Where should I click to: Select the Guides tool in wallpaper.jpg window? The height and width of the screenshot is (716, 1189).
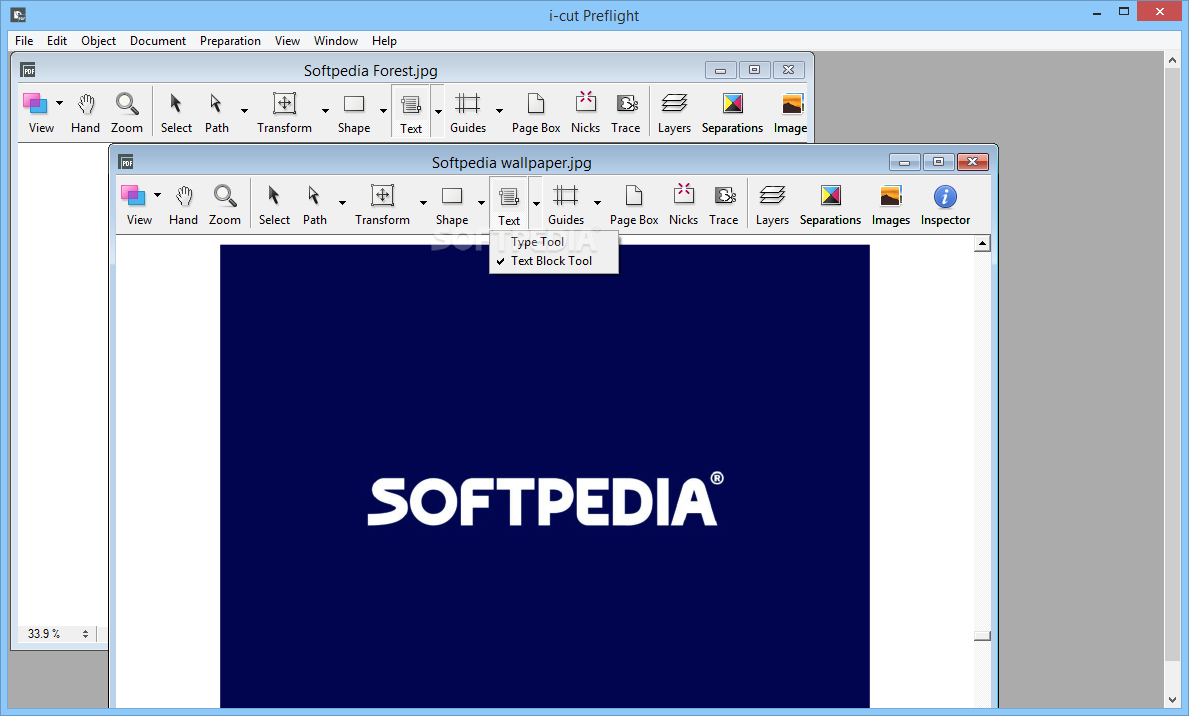566,206
